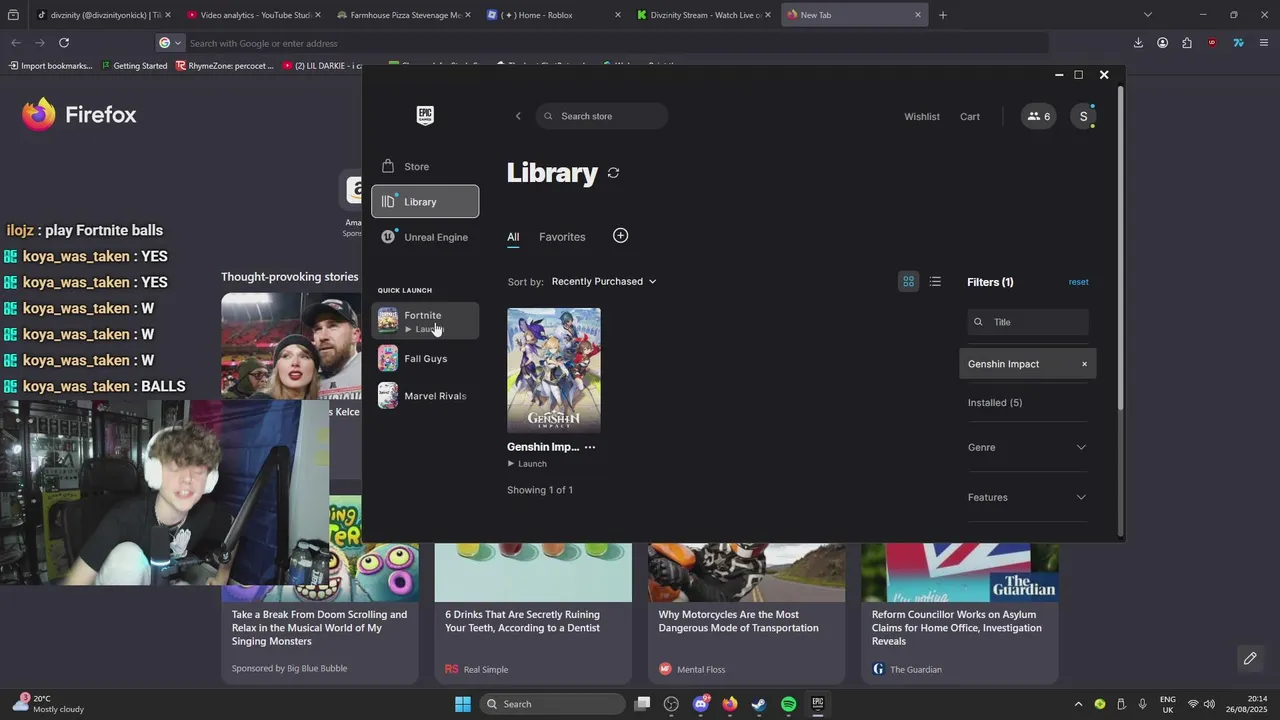Open the List all tabs dropdown
The height and width of the screenshot is (720, 1280).
point(1147,15)
